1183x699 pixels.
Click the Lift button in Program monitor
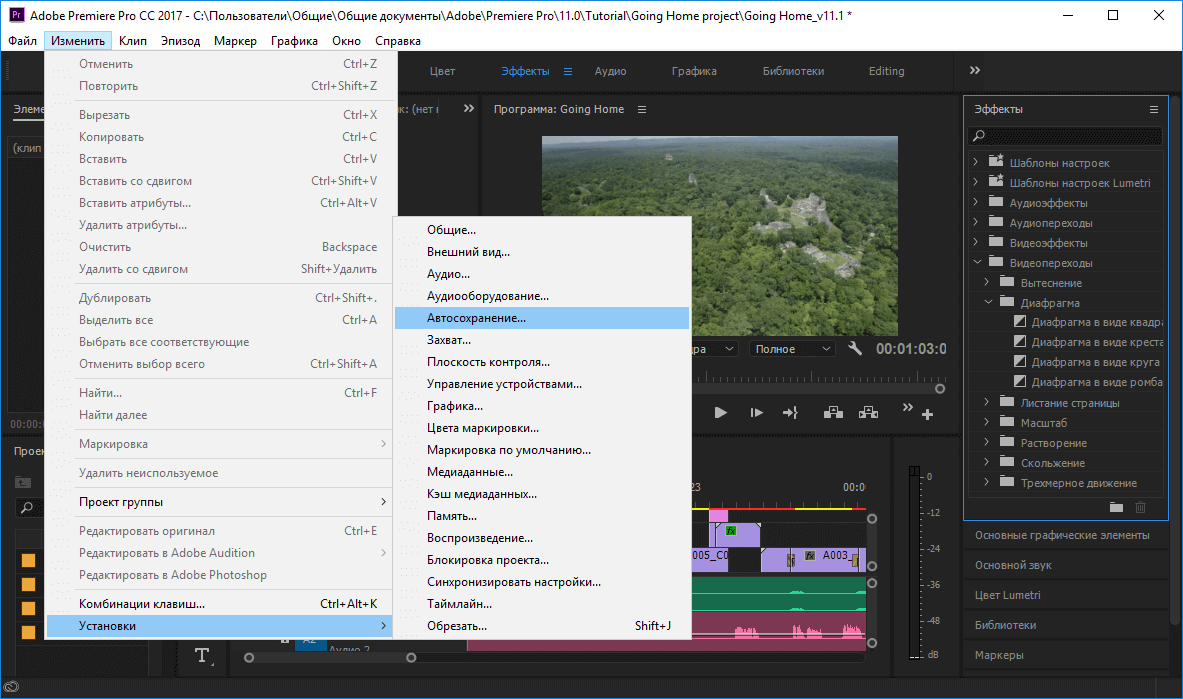tap(833, 412)
